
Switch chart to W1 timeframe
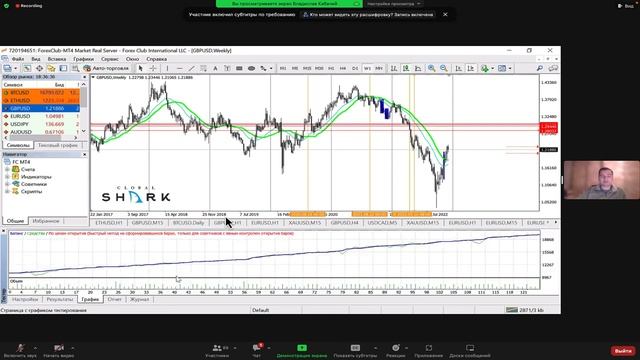pyautogui.click(x=367, y=68)
